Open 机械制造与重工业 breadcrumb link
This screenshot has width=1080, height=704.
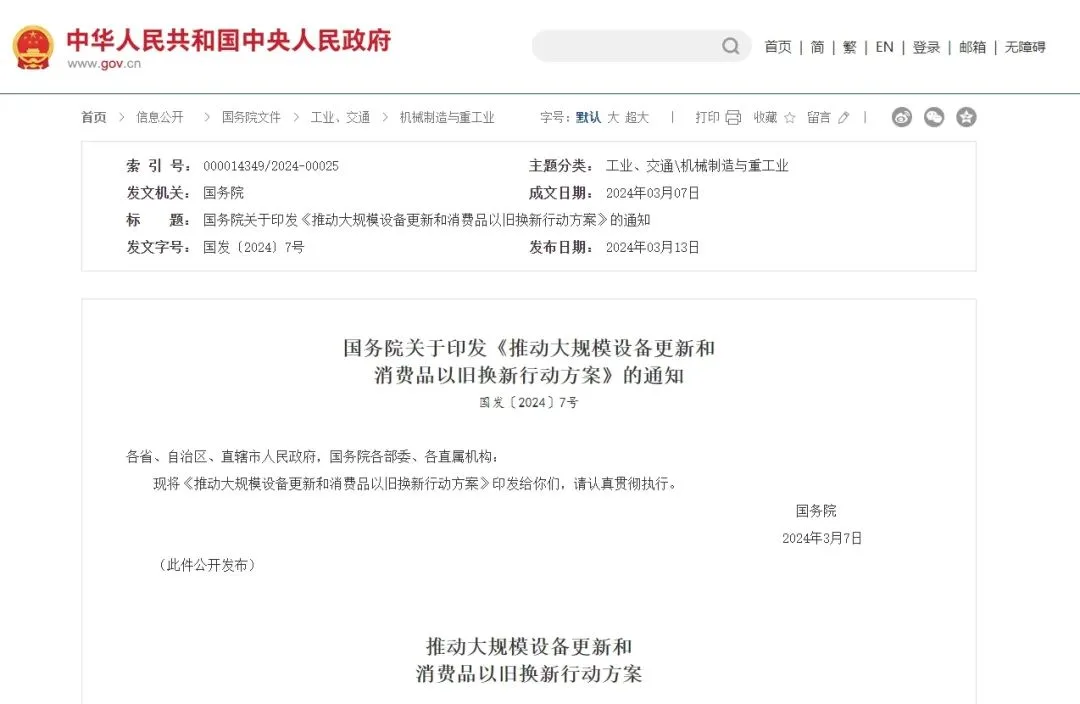447,117
